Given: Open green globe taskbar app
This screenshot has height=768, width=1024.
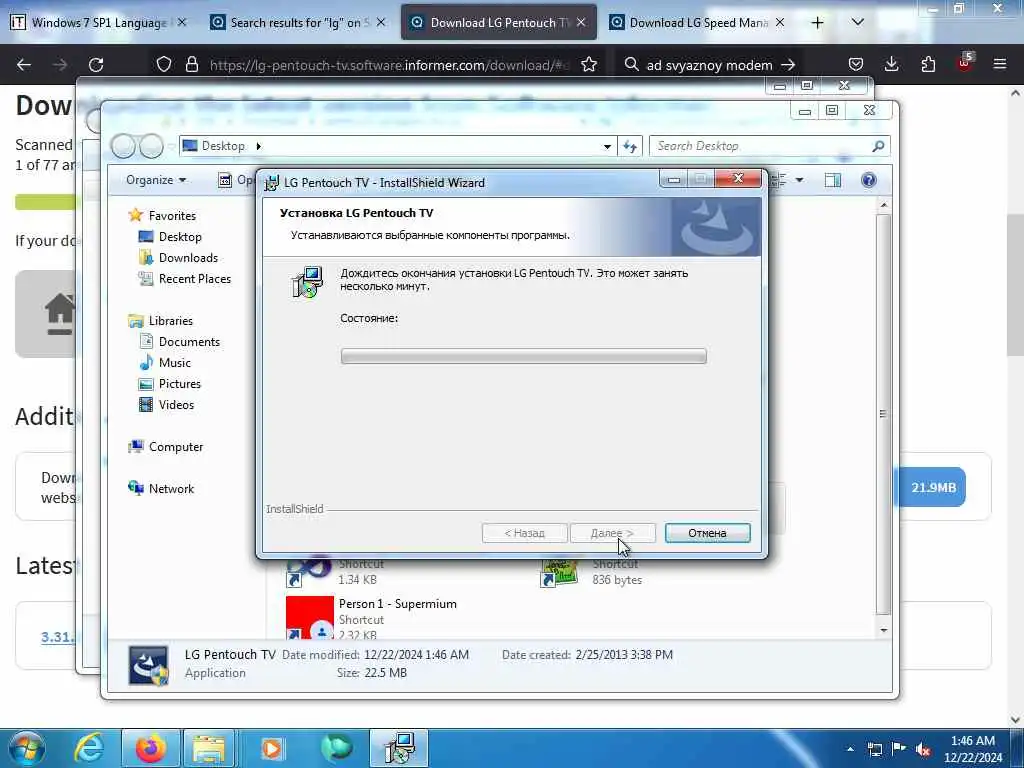Looking at the screenshot, I should pyautogui.click(x=336, y=748).
